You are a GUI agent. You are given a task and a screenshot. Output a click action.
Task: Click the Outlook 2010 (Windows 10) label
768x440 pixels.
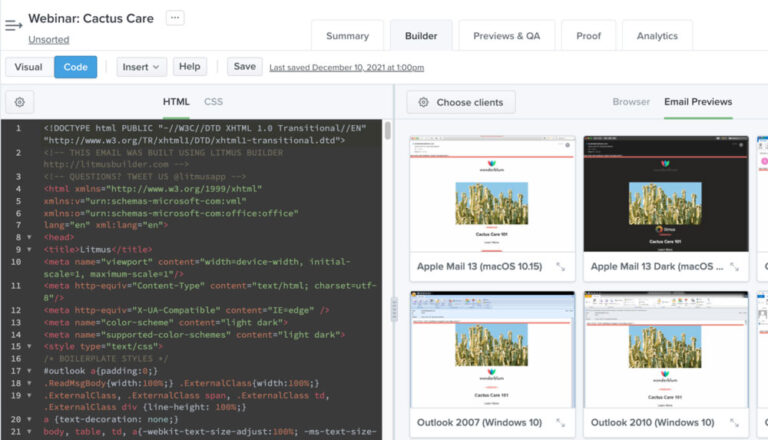click(652, 422)
